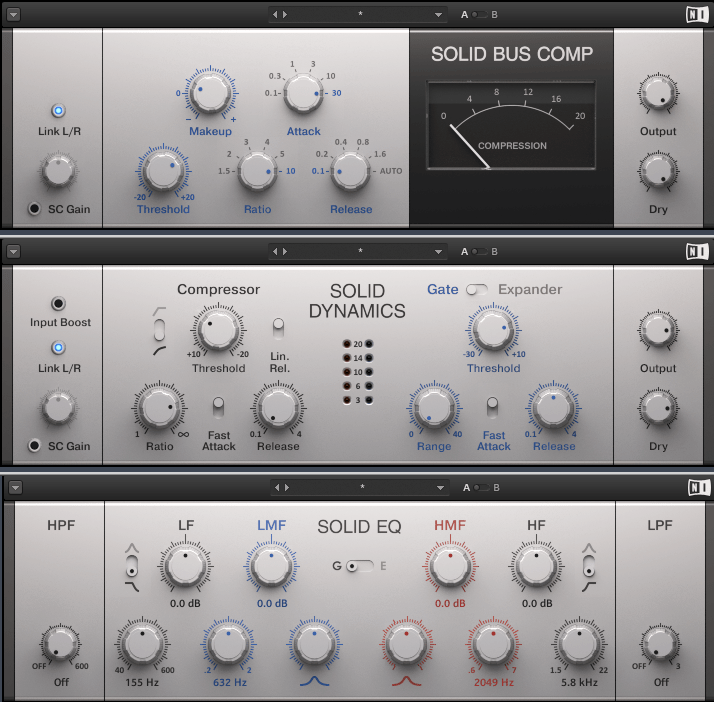Click LPF frequency knob
The height and width of the screenshot is (702, 714).
pos(660,644)
